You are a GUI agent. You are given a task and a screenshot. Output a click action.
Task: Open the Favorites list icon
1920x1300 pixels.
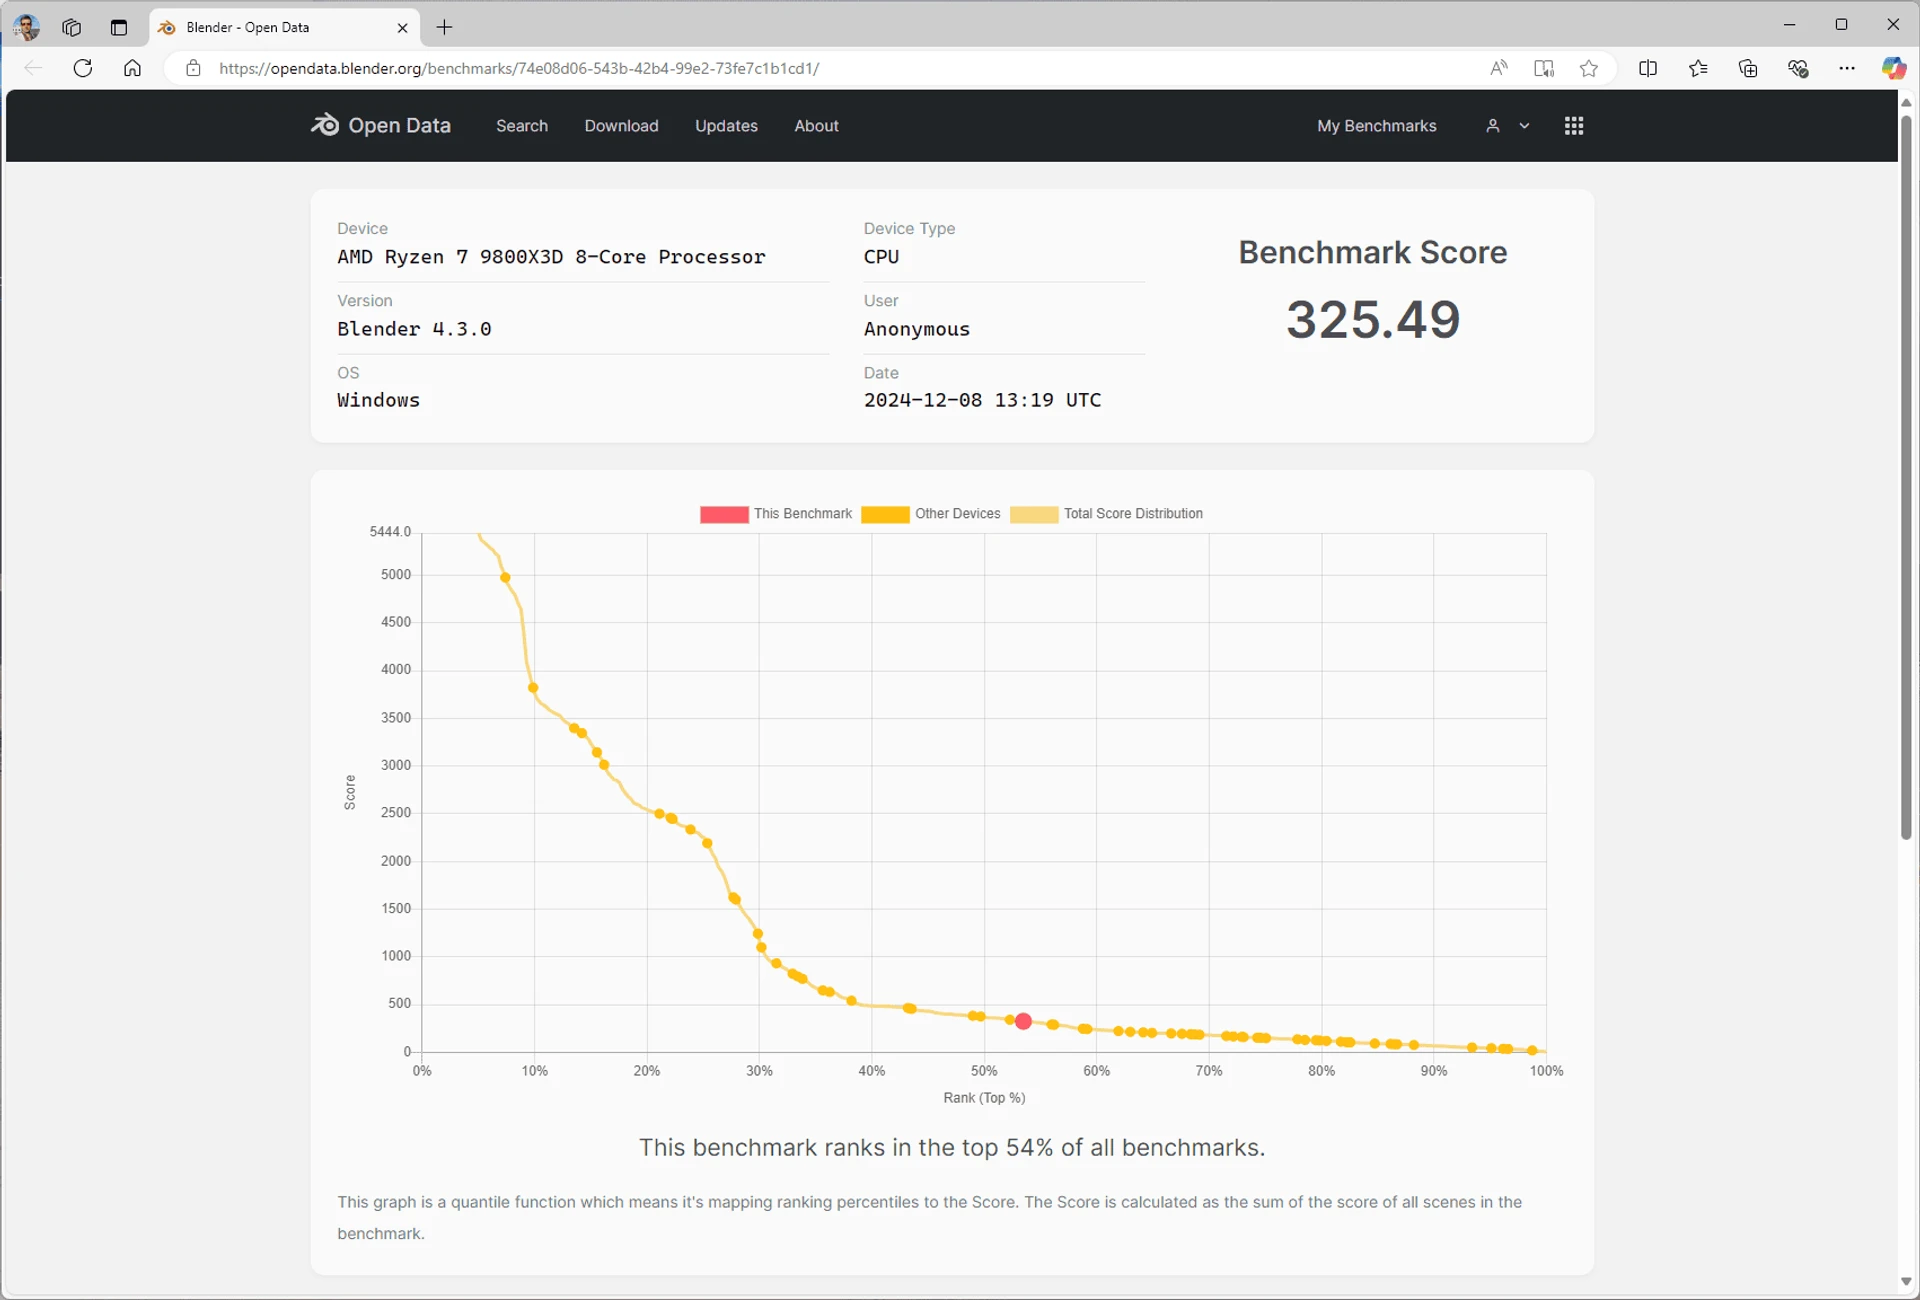coord(1698,68)
